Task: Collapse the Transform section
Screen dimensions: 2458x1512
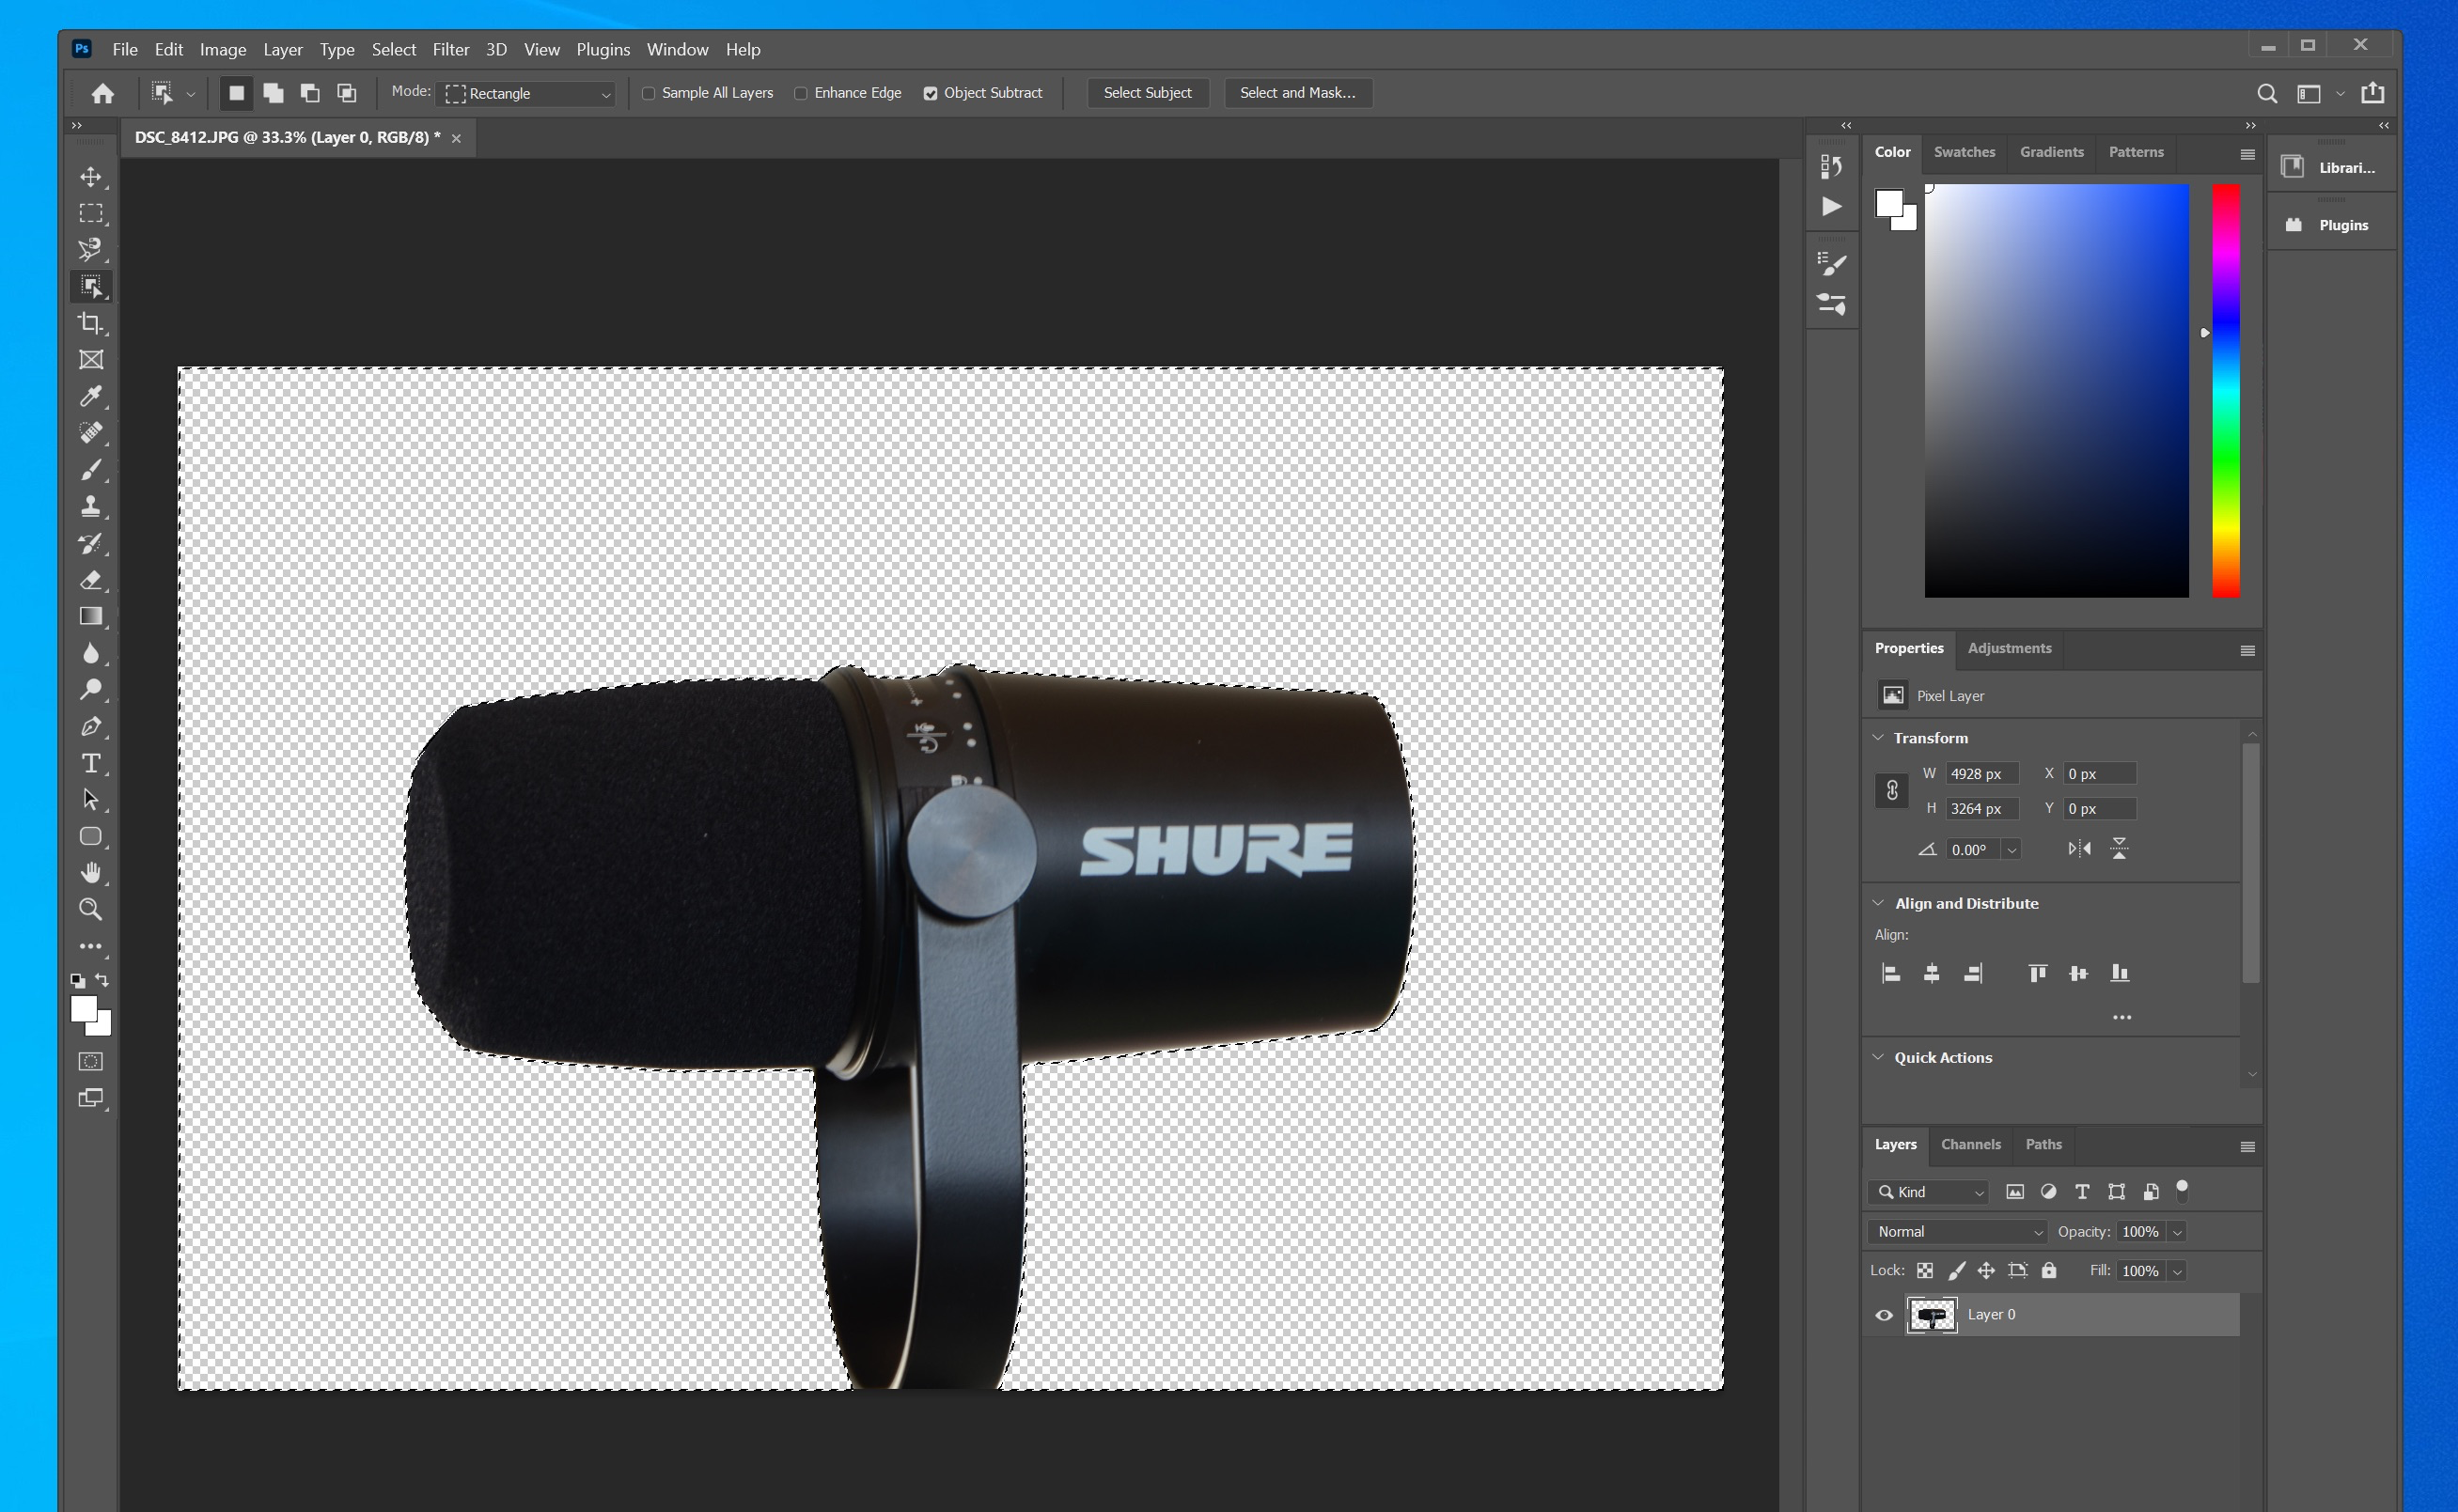Action: (1878, 738)
